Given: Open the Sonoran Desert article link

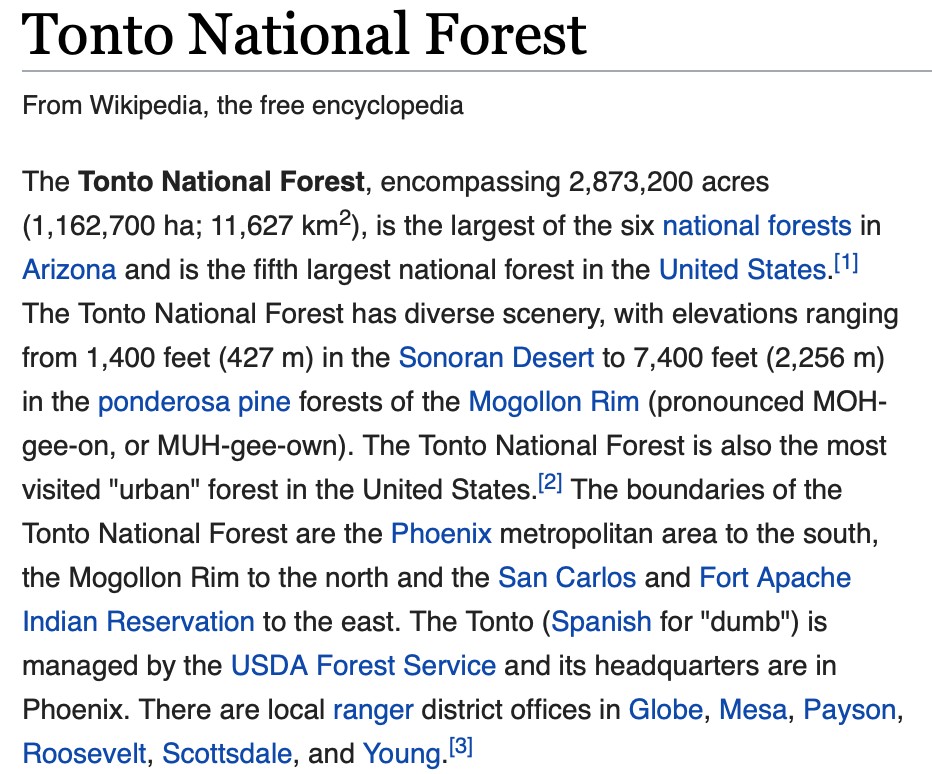Looking at the screenshot, I should coord(496,358).
